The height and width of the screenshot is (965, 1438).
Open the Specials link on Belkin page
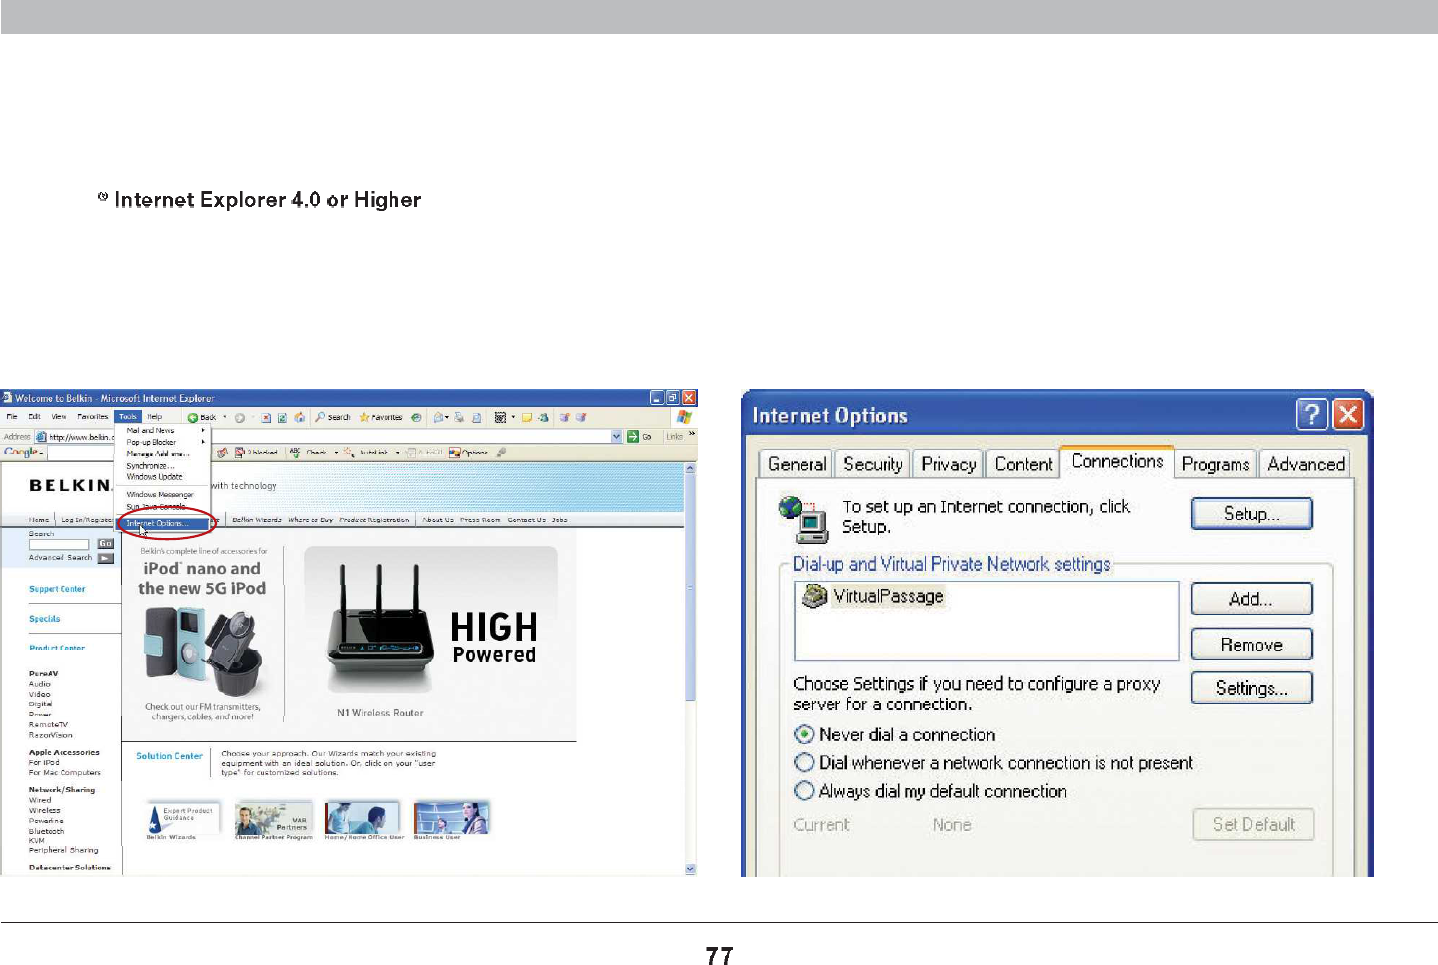[x=44, y=619]
